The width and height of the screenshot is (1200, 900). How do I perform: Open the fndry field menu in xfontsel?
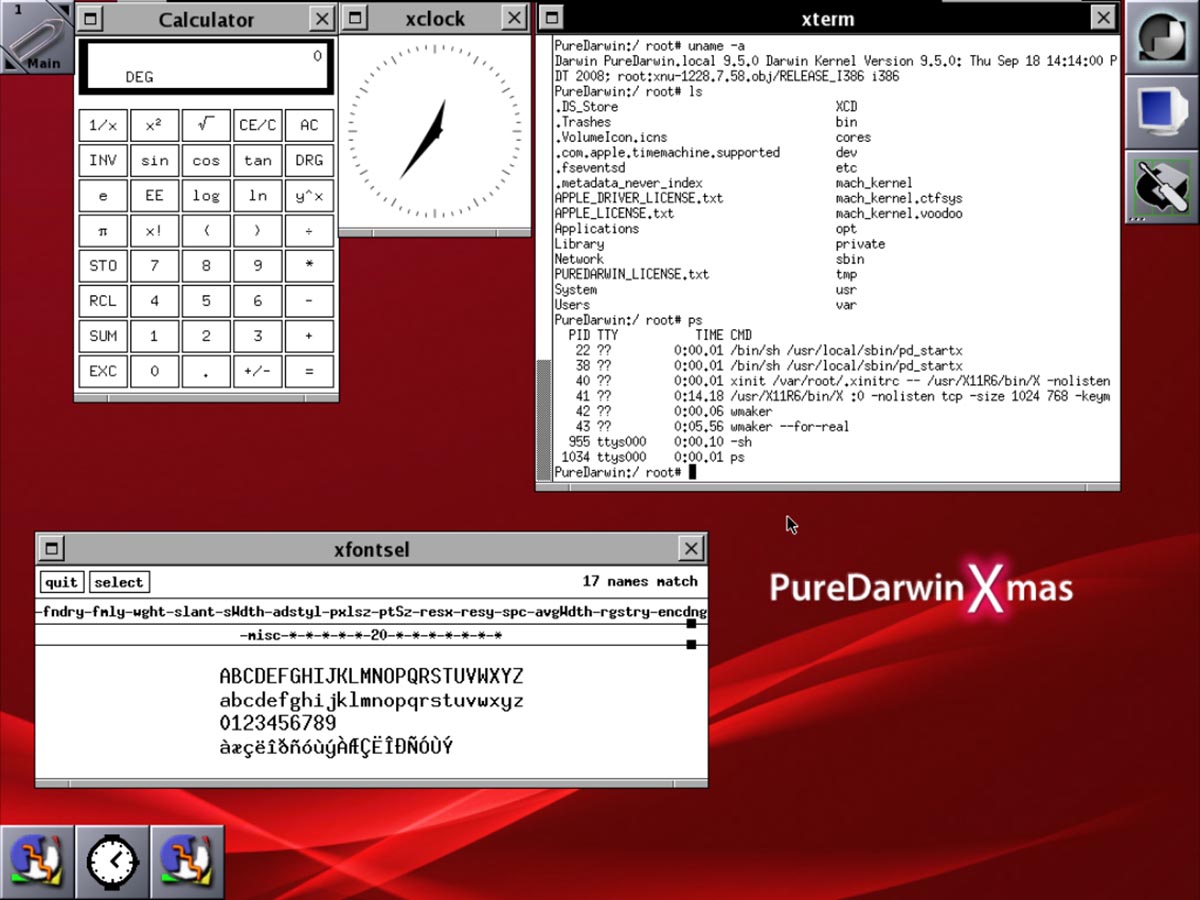pyautogui.click(x=63, y=612)
